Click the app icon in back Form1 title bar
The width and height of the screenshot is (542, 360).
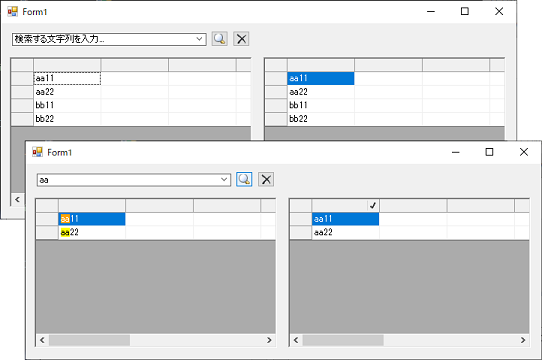click(x=12, y=11)
